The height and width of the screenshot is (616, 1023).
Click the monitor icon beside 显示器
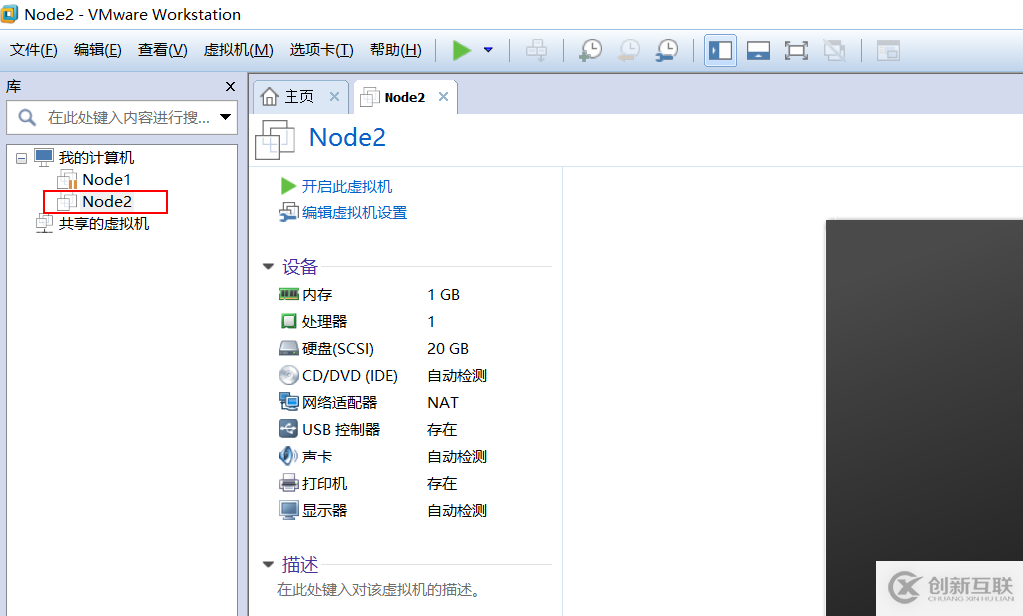click(288, 510)
